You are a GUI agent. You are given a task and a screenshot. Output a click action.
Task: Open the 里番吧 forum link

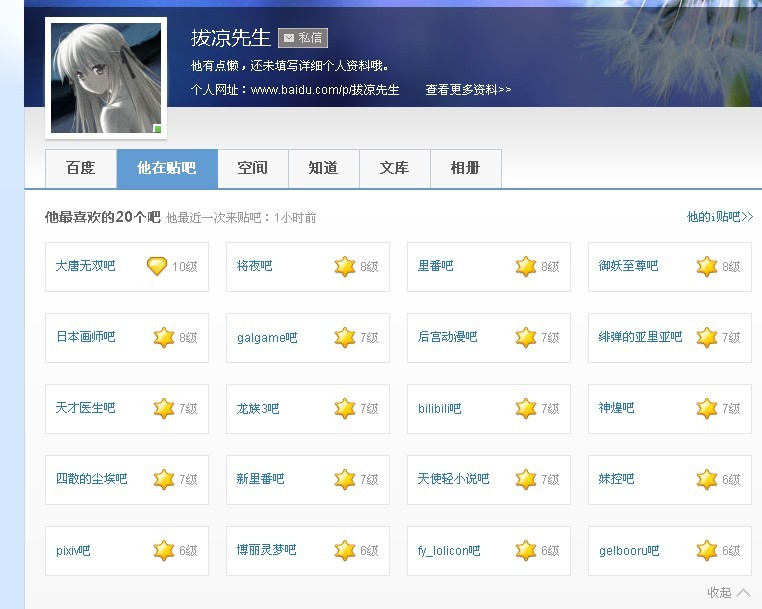tap(435, 266)
